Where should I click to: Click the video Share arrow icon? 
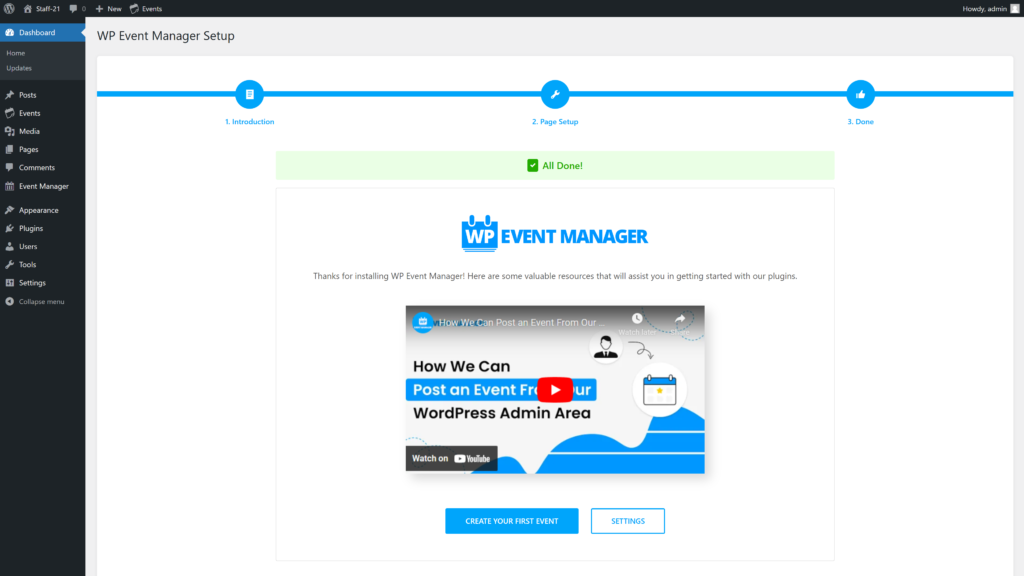(x=680, y=319)
